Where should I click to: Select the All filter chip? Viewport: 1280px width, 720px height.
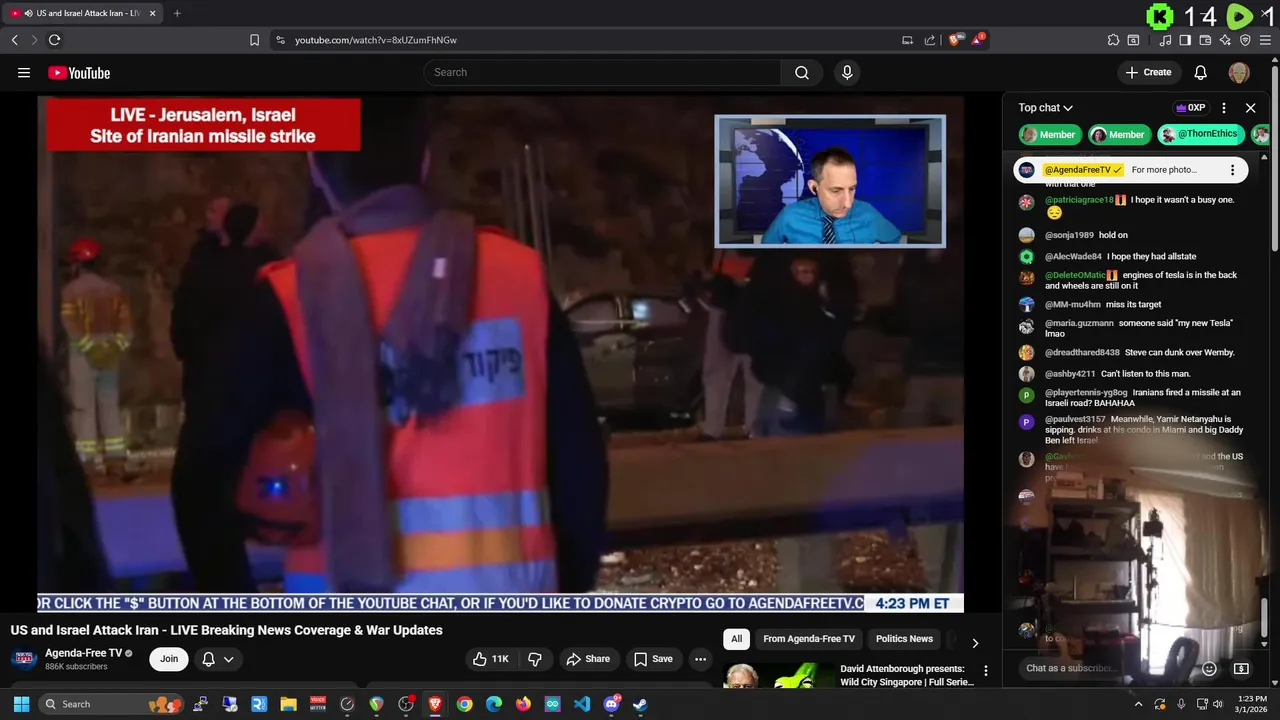pos(736,639)
